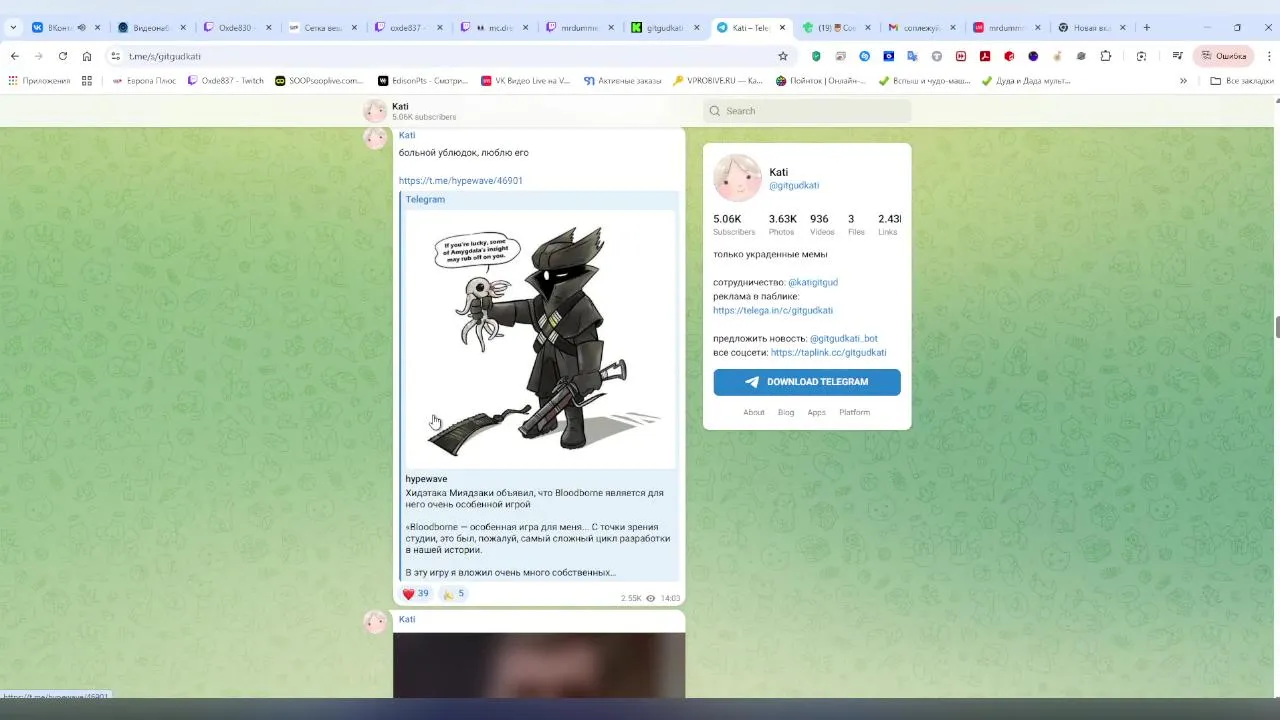
Task: Click the magnifier icon in Telegram search
Action: point(715,111)
